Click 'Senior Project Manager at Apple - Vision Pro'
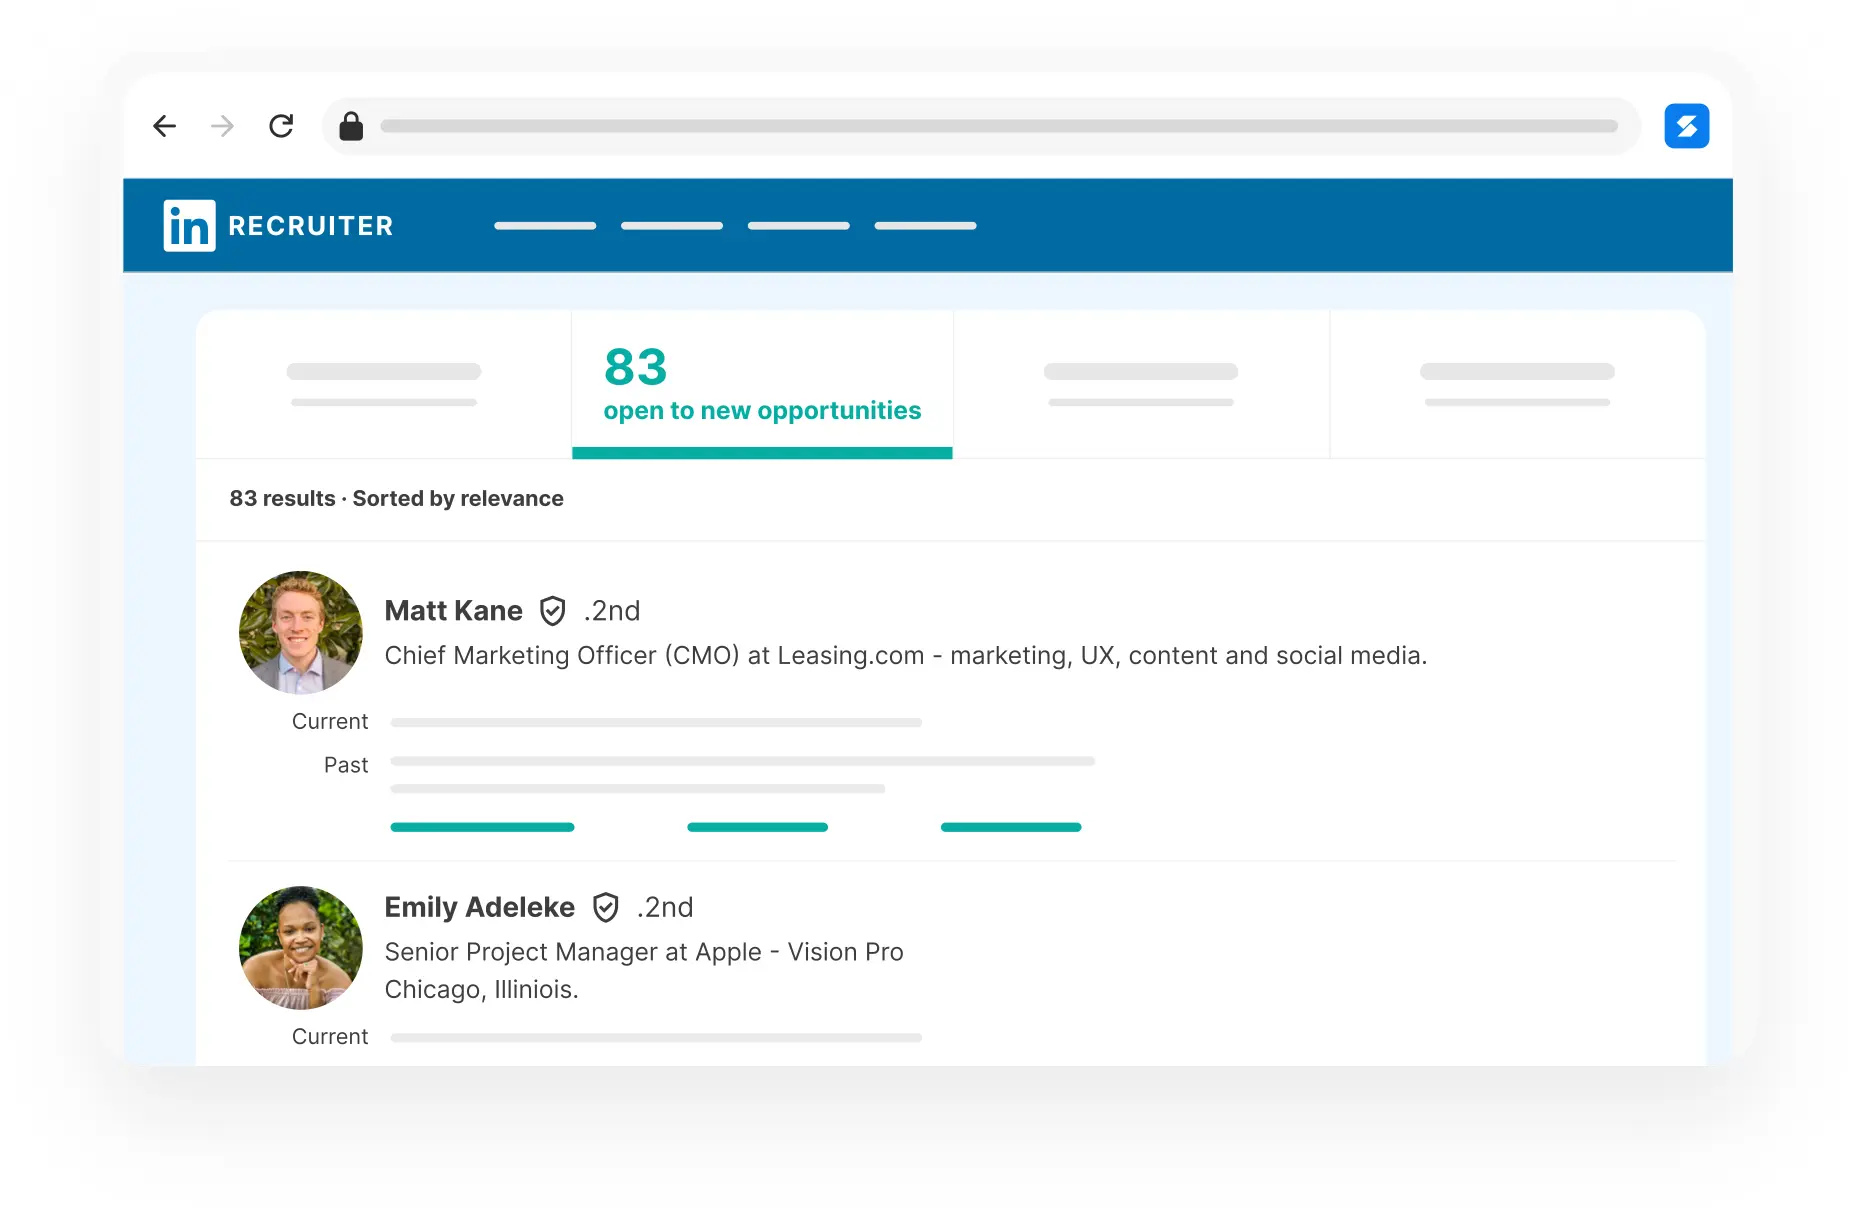The height and width of the screenshot is (1215, 1856). pos(644,952)
